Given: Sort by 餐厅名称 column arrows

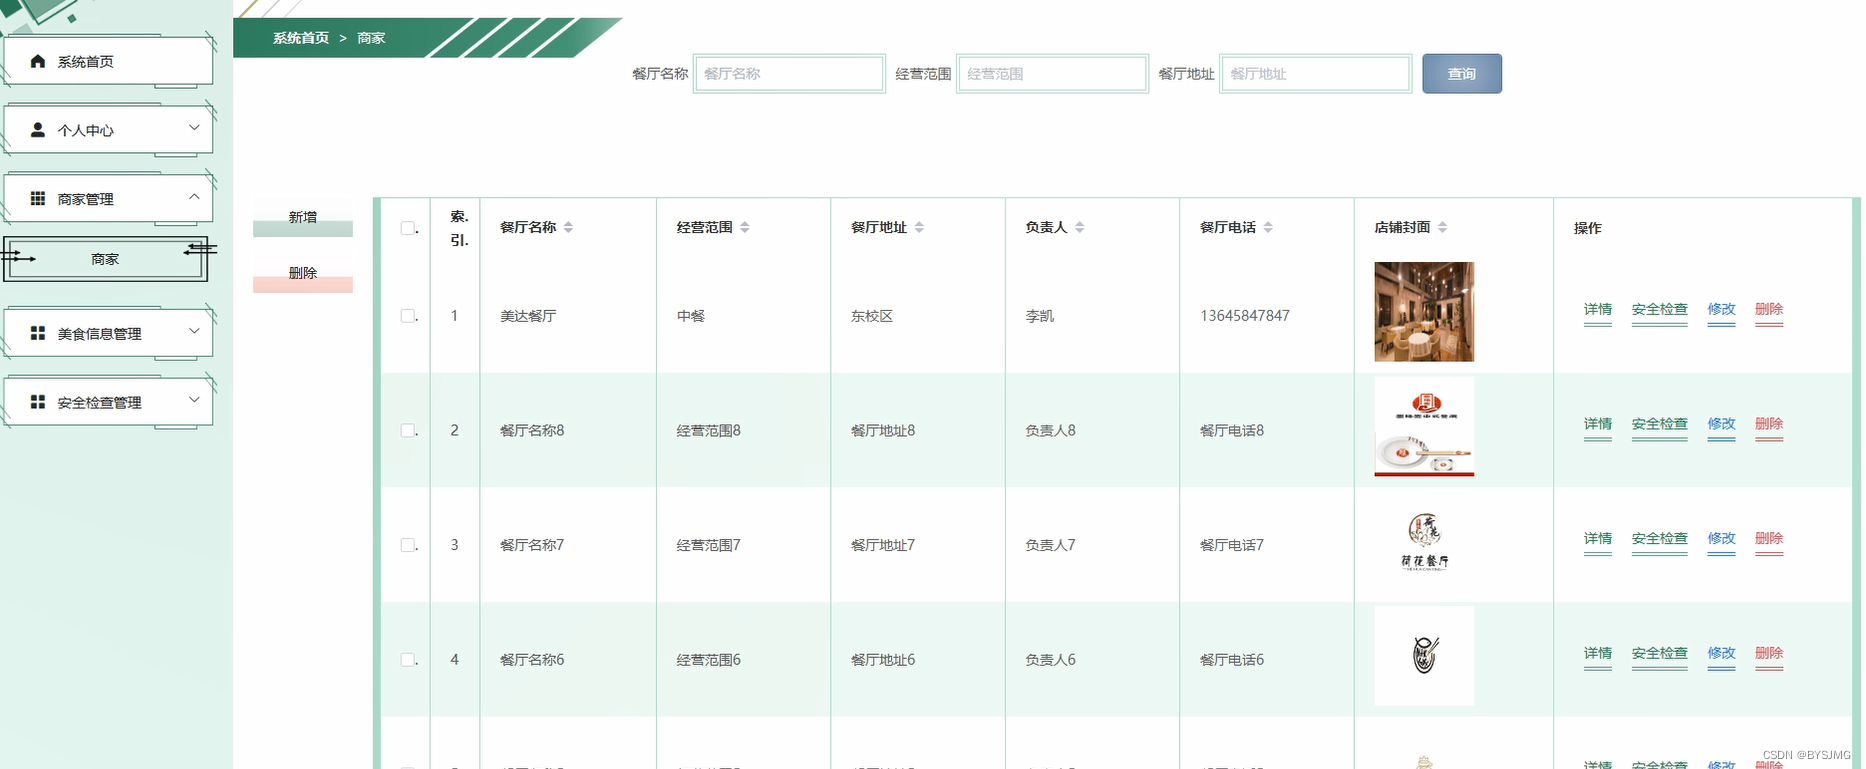Looking at the screenshot, I should pyautogui.click(x=568, y=227).
